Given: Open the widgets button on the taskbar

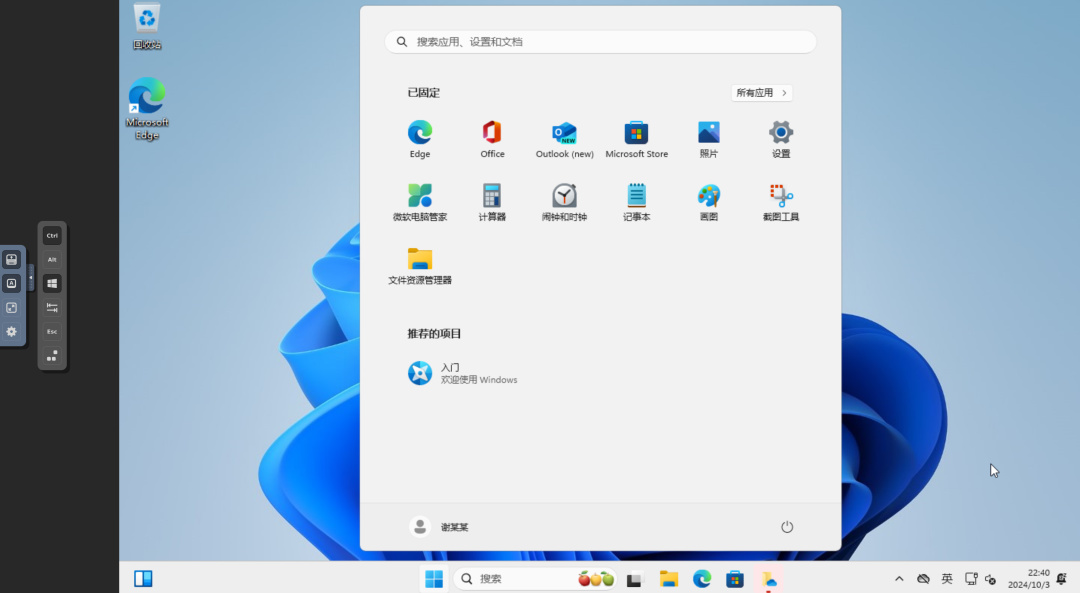Looking at the screenshot, I should pyautogui.click(x=143, y=579).
